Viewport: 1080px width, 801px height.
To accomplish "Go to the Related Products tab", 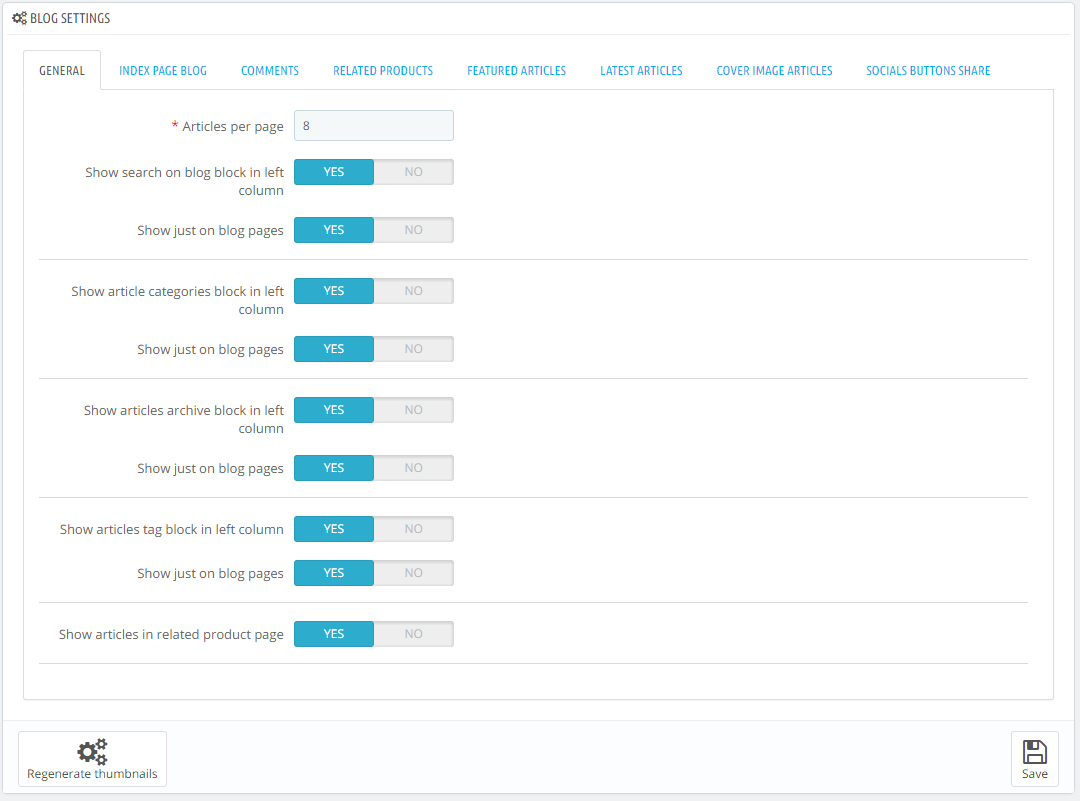I will [383, 70].
